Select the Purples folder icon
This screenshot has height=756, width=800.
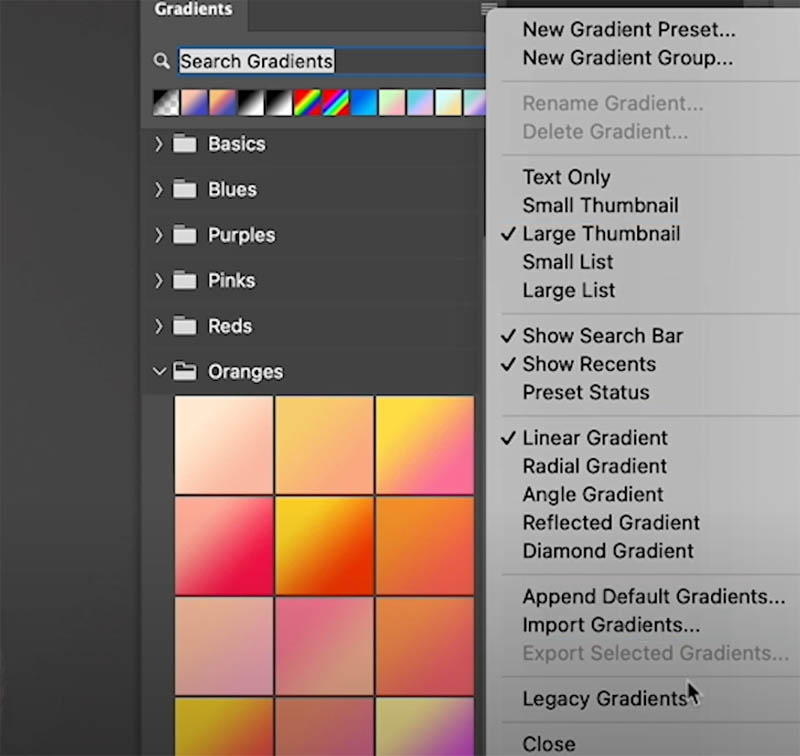tap(184, 235)
